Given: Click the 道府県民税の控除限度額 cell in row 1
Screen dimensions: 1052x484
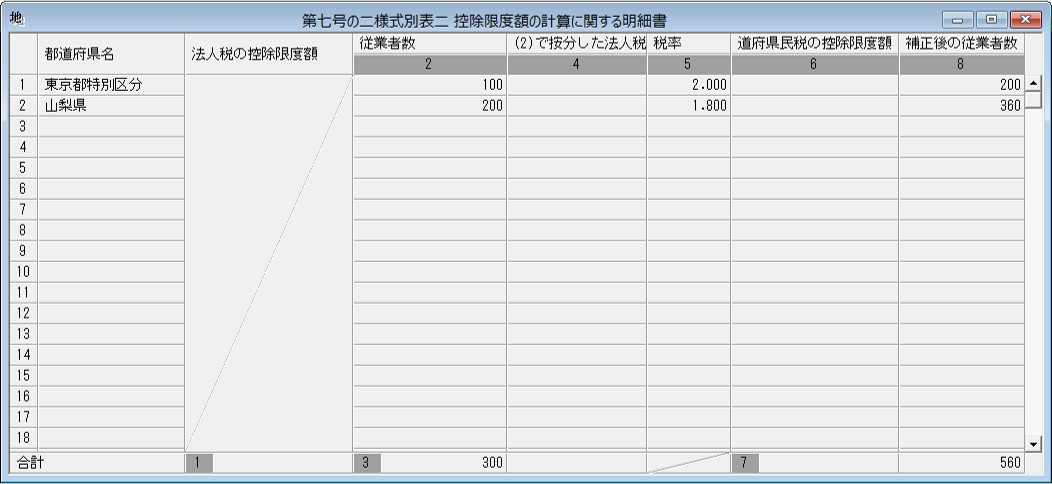Looking at the screenshot, I should pos(814,85).
